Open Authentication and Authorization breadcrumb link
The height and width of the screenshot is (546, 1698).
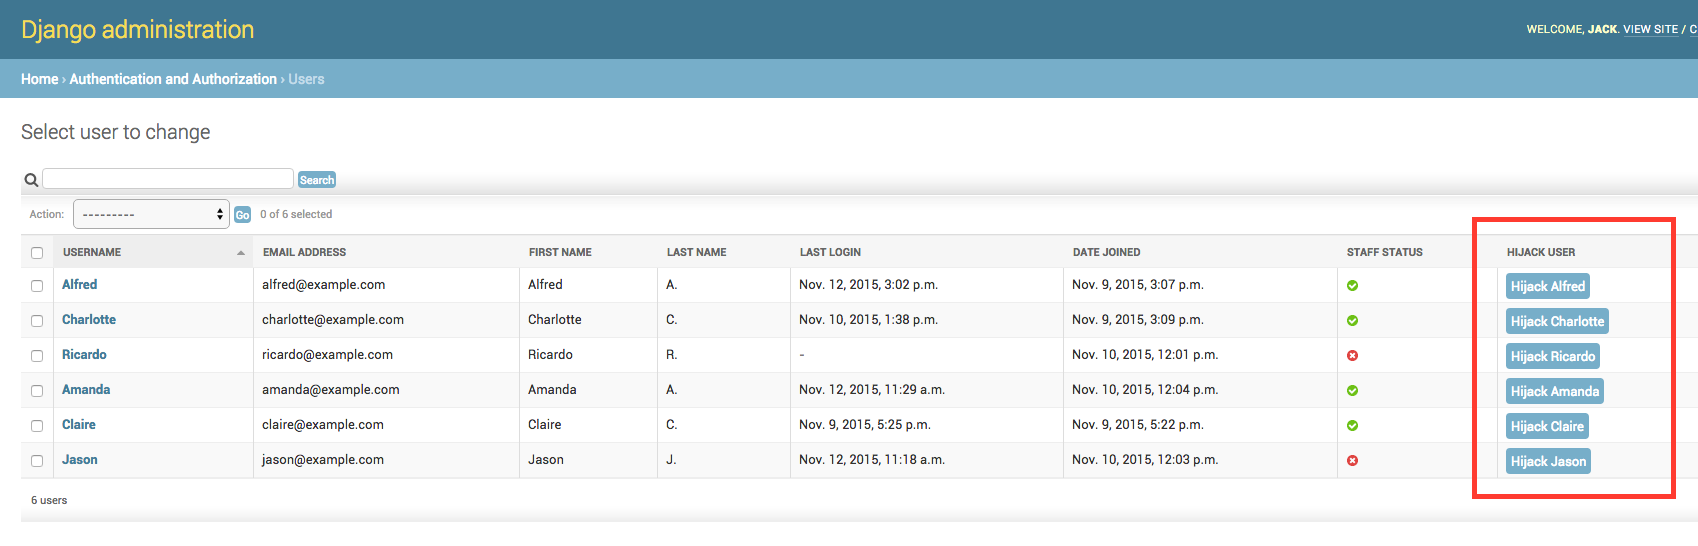173,79
